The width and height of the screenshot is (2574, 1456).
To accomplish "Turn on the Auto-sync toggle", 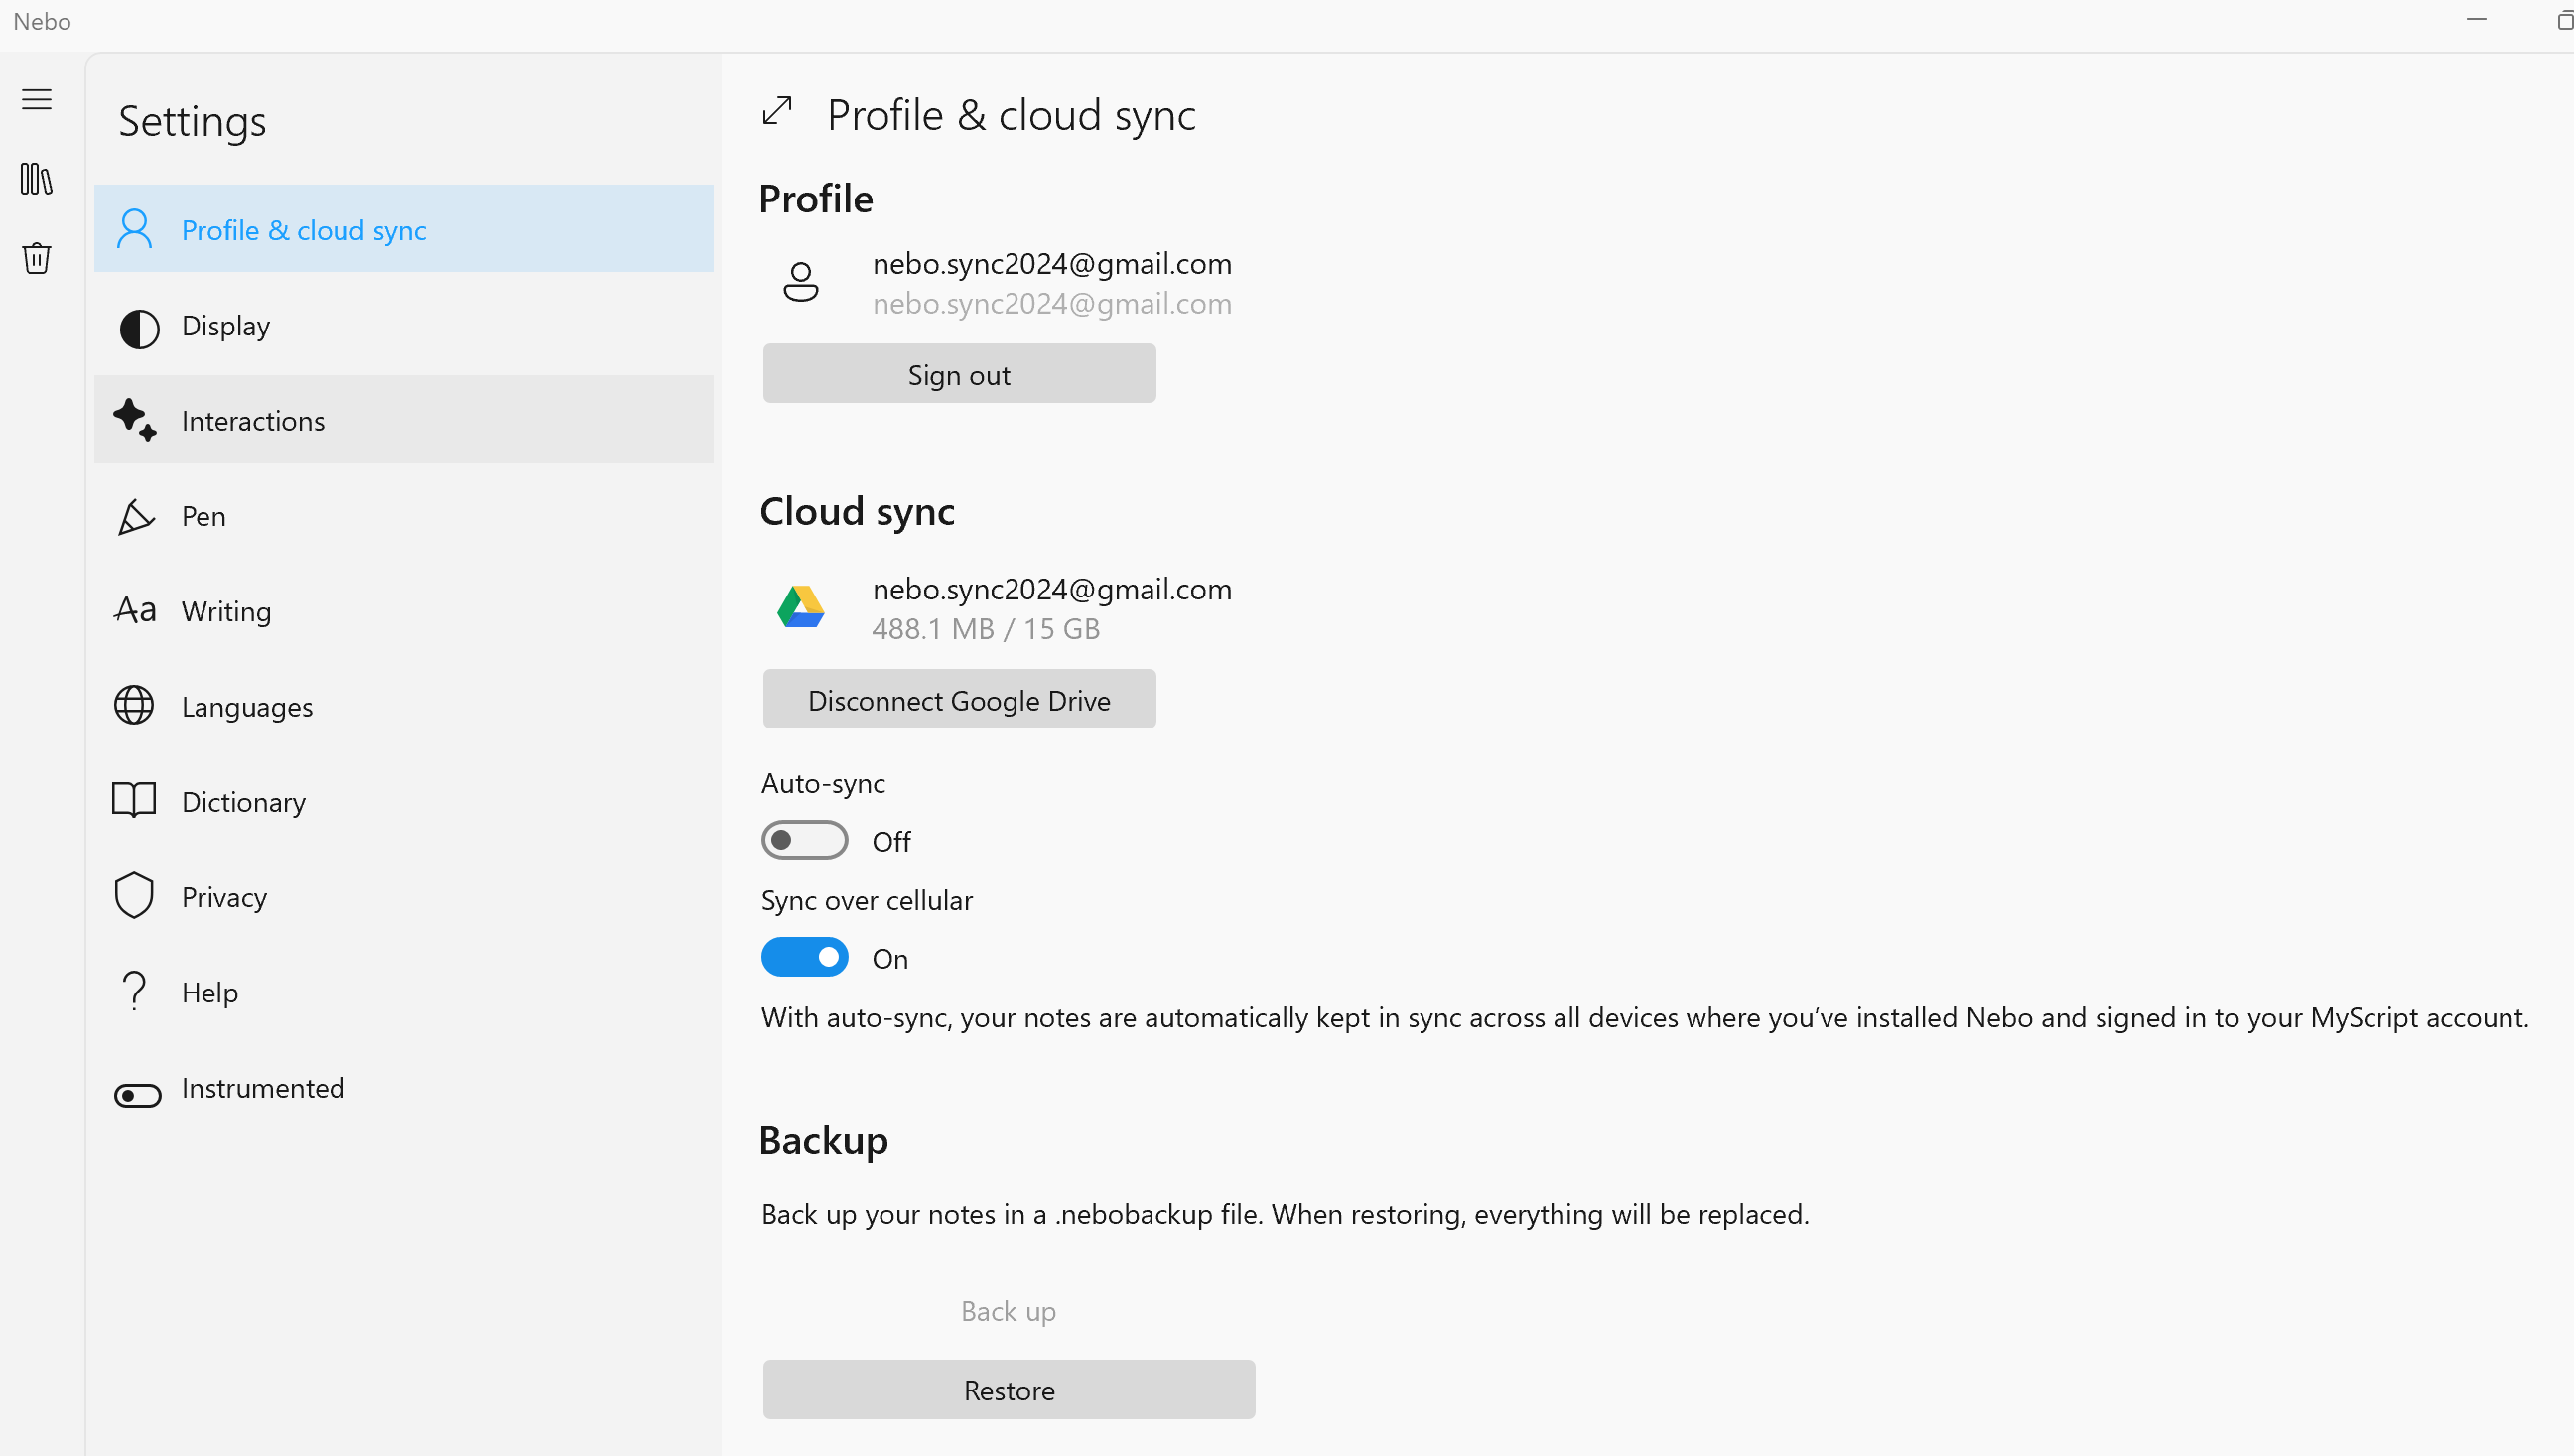I will (x=804, y=840).
